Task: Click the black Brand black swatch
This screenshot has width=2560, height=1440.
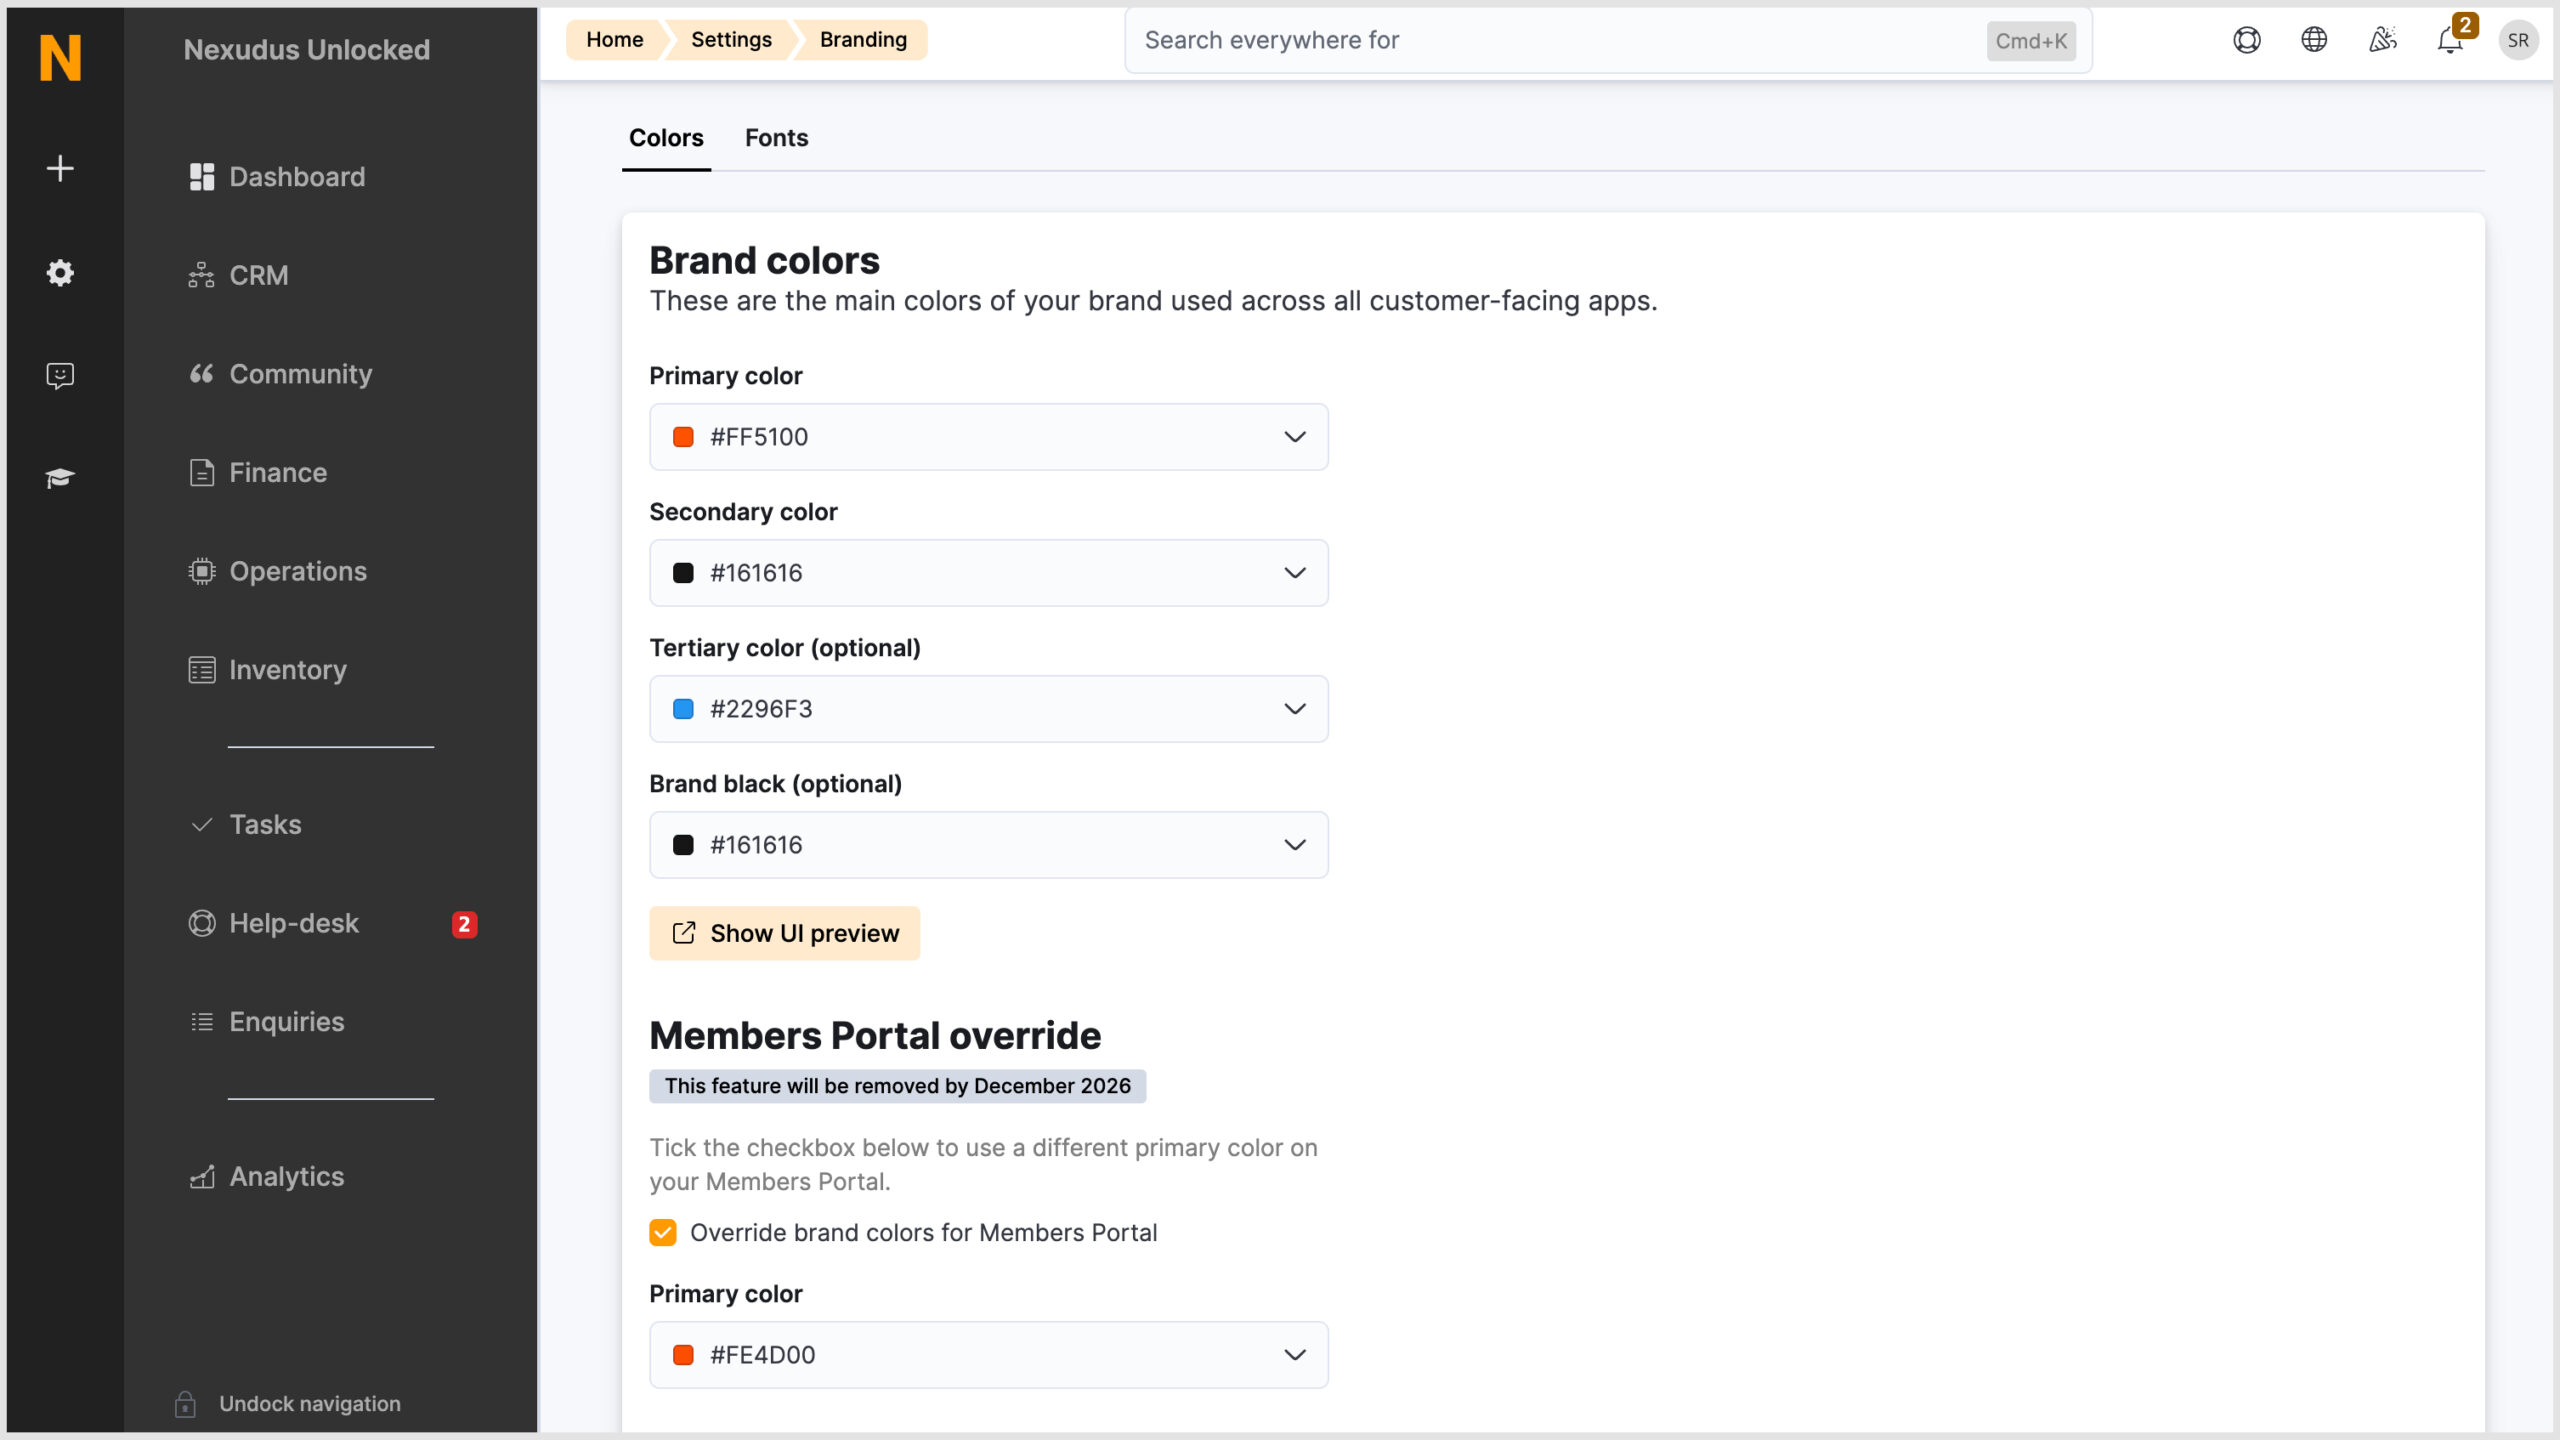Action: (683, 845)
